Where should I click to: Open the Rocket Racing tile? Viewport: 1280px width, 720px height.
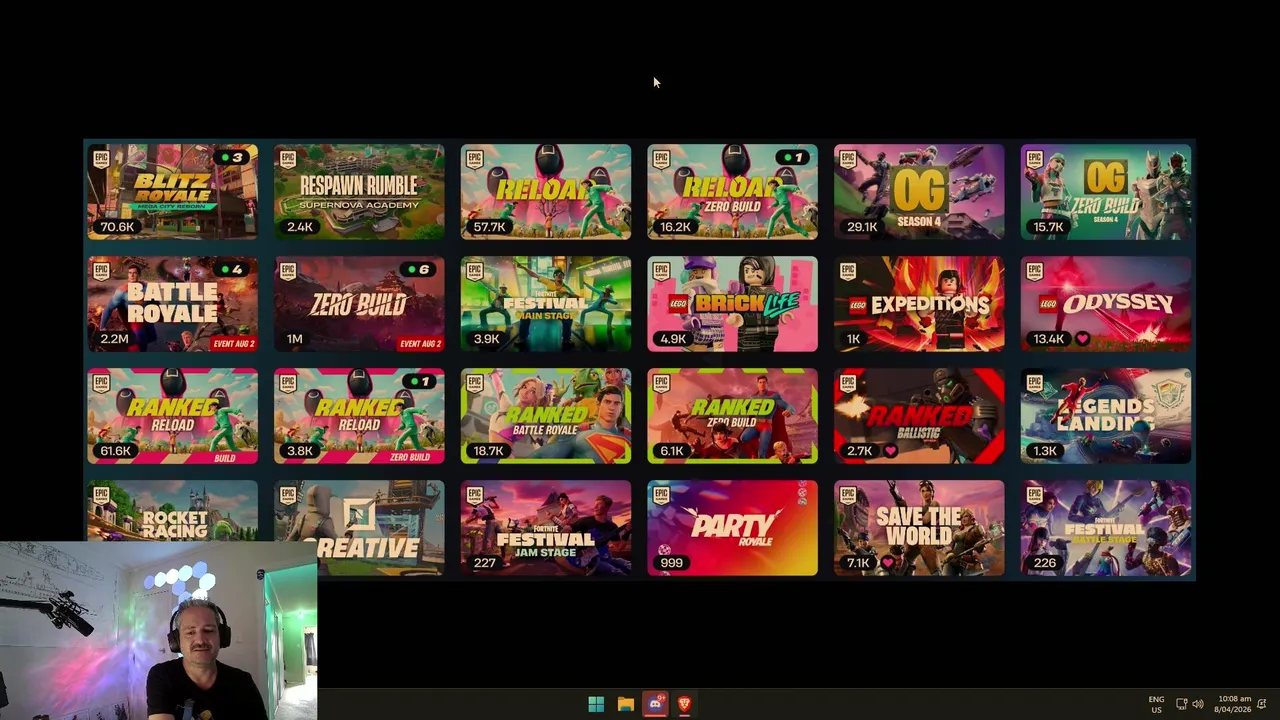(x=172, y=510)
